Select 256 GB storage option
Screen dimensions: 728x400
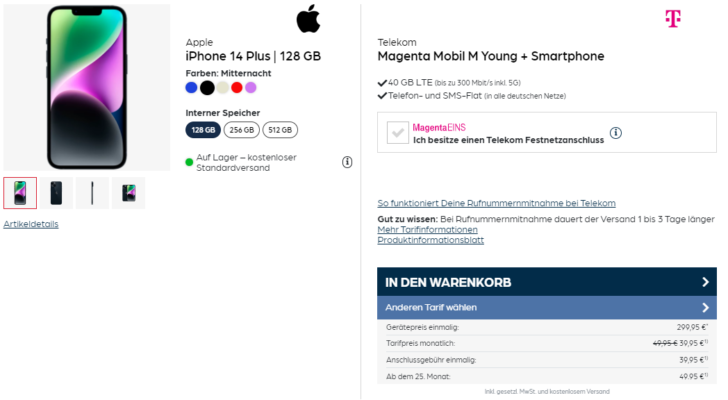point(242,130)
